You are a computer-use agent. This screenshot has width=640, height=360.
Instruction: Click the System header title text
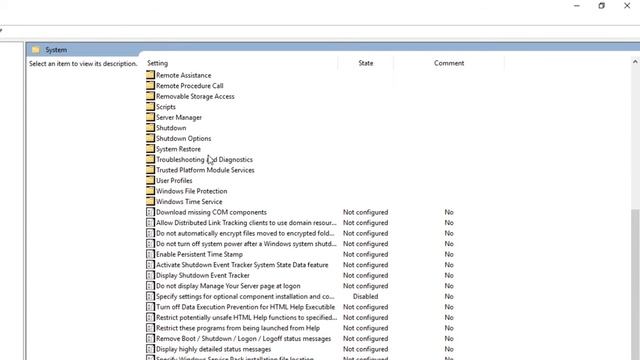click(x=56, y=50)
